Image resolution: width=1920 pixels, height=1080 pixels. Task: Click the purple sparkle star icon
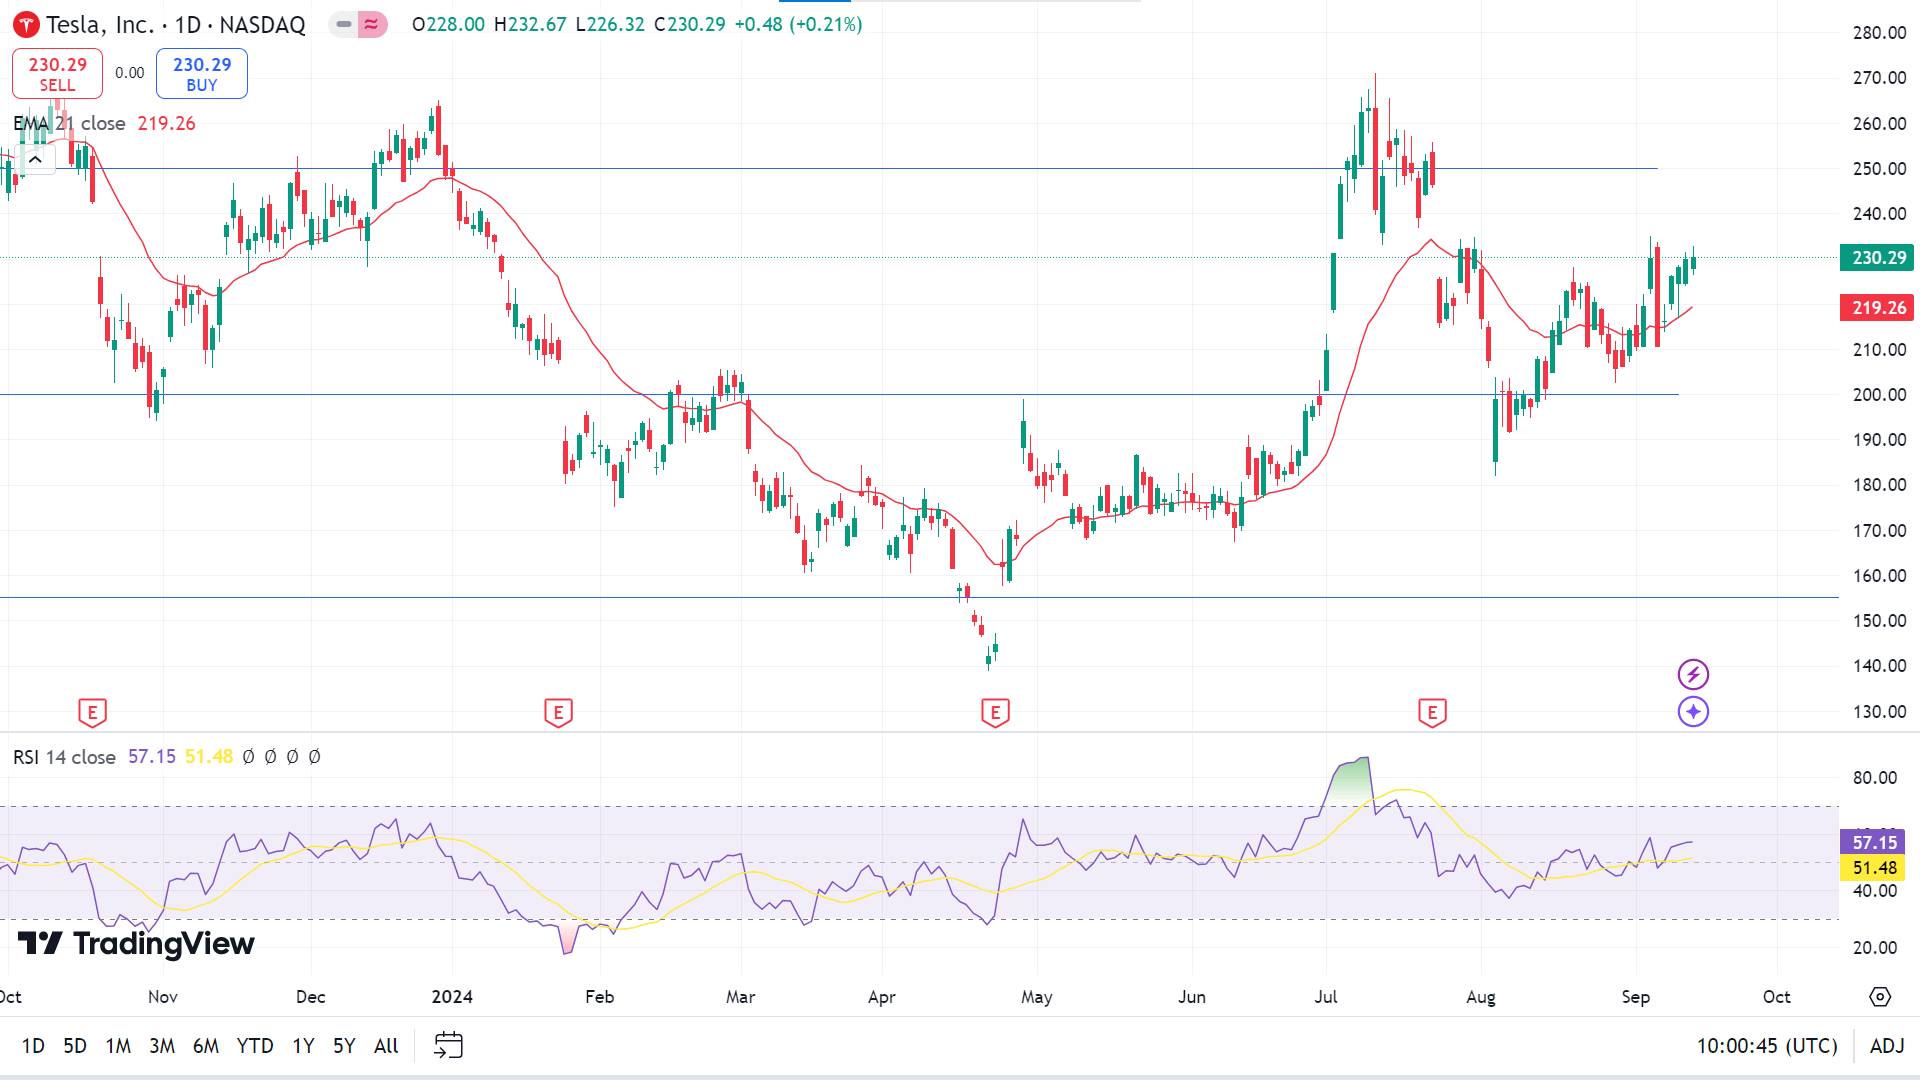point(1693,712)
